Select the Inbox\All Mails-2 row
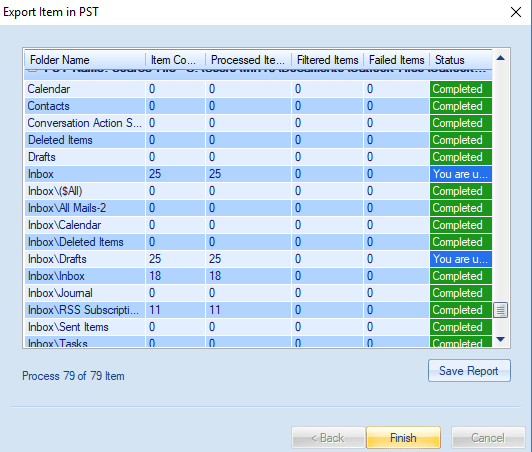This screenshot has height=452, width=532. [258, 208]
